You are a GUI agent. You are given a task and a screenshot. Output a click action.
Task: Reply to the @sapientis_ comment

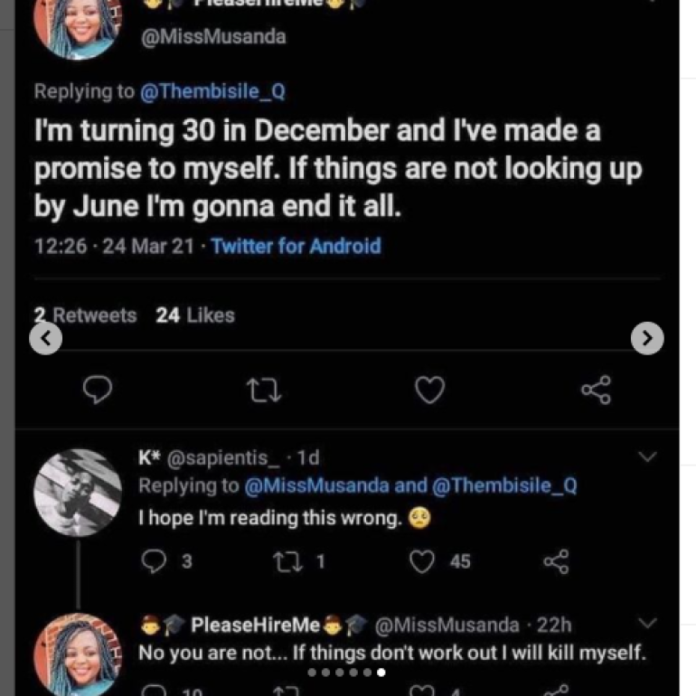(x=153, y=562)
